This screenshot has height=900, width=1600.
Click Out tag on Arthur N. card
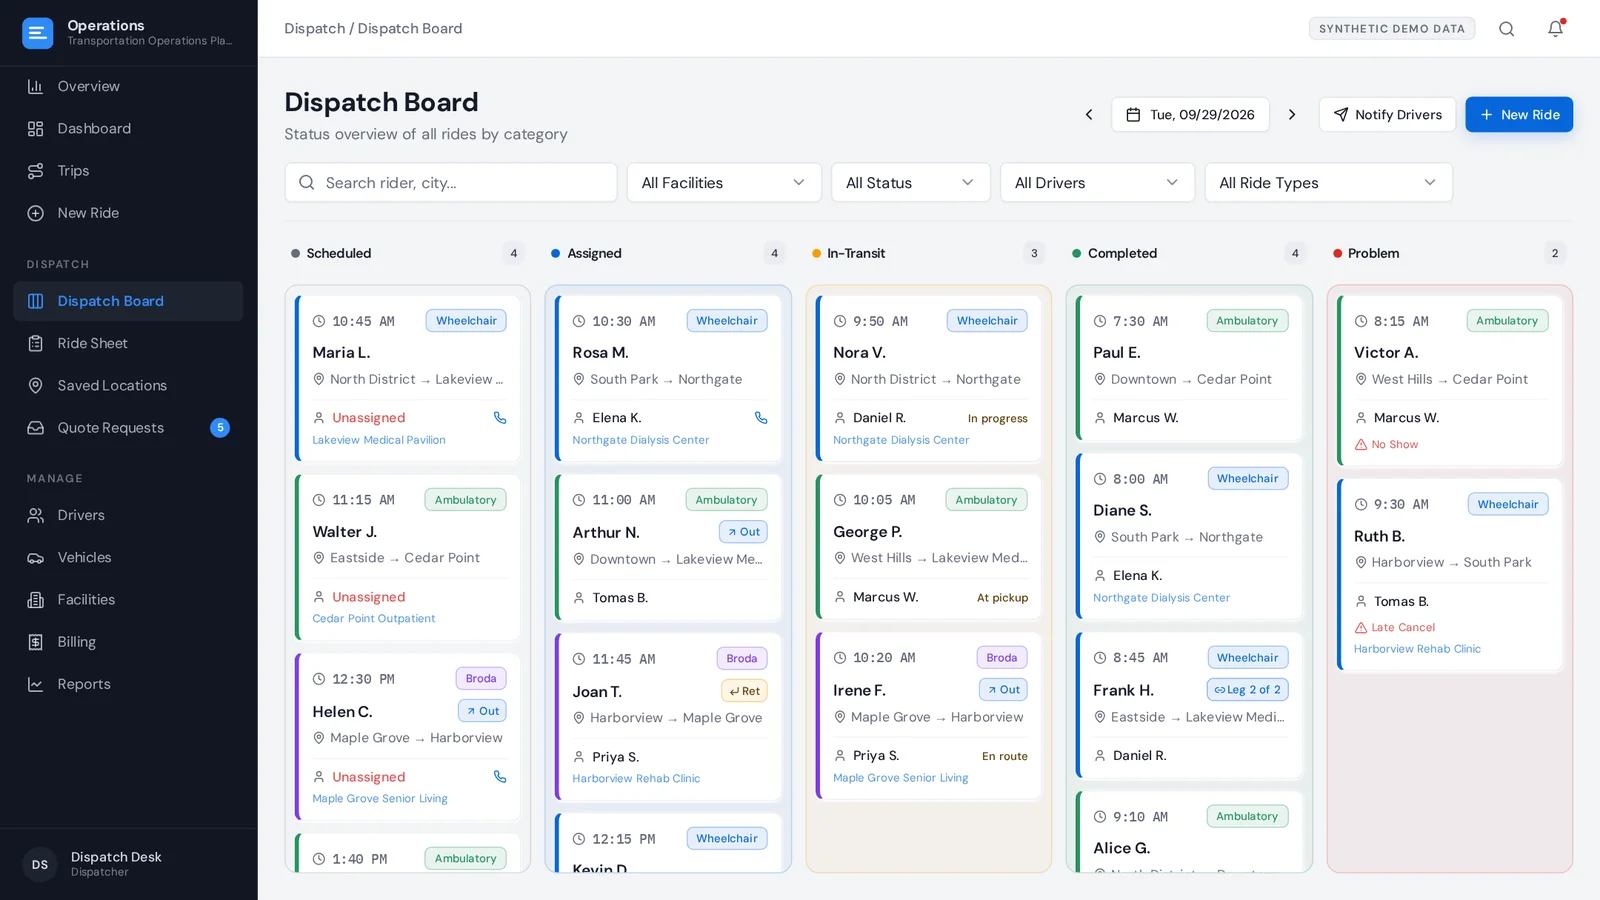pos(743,532)
